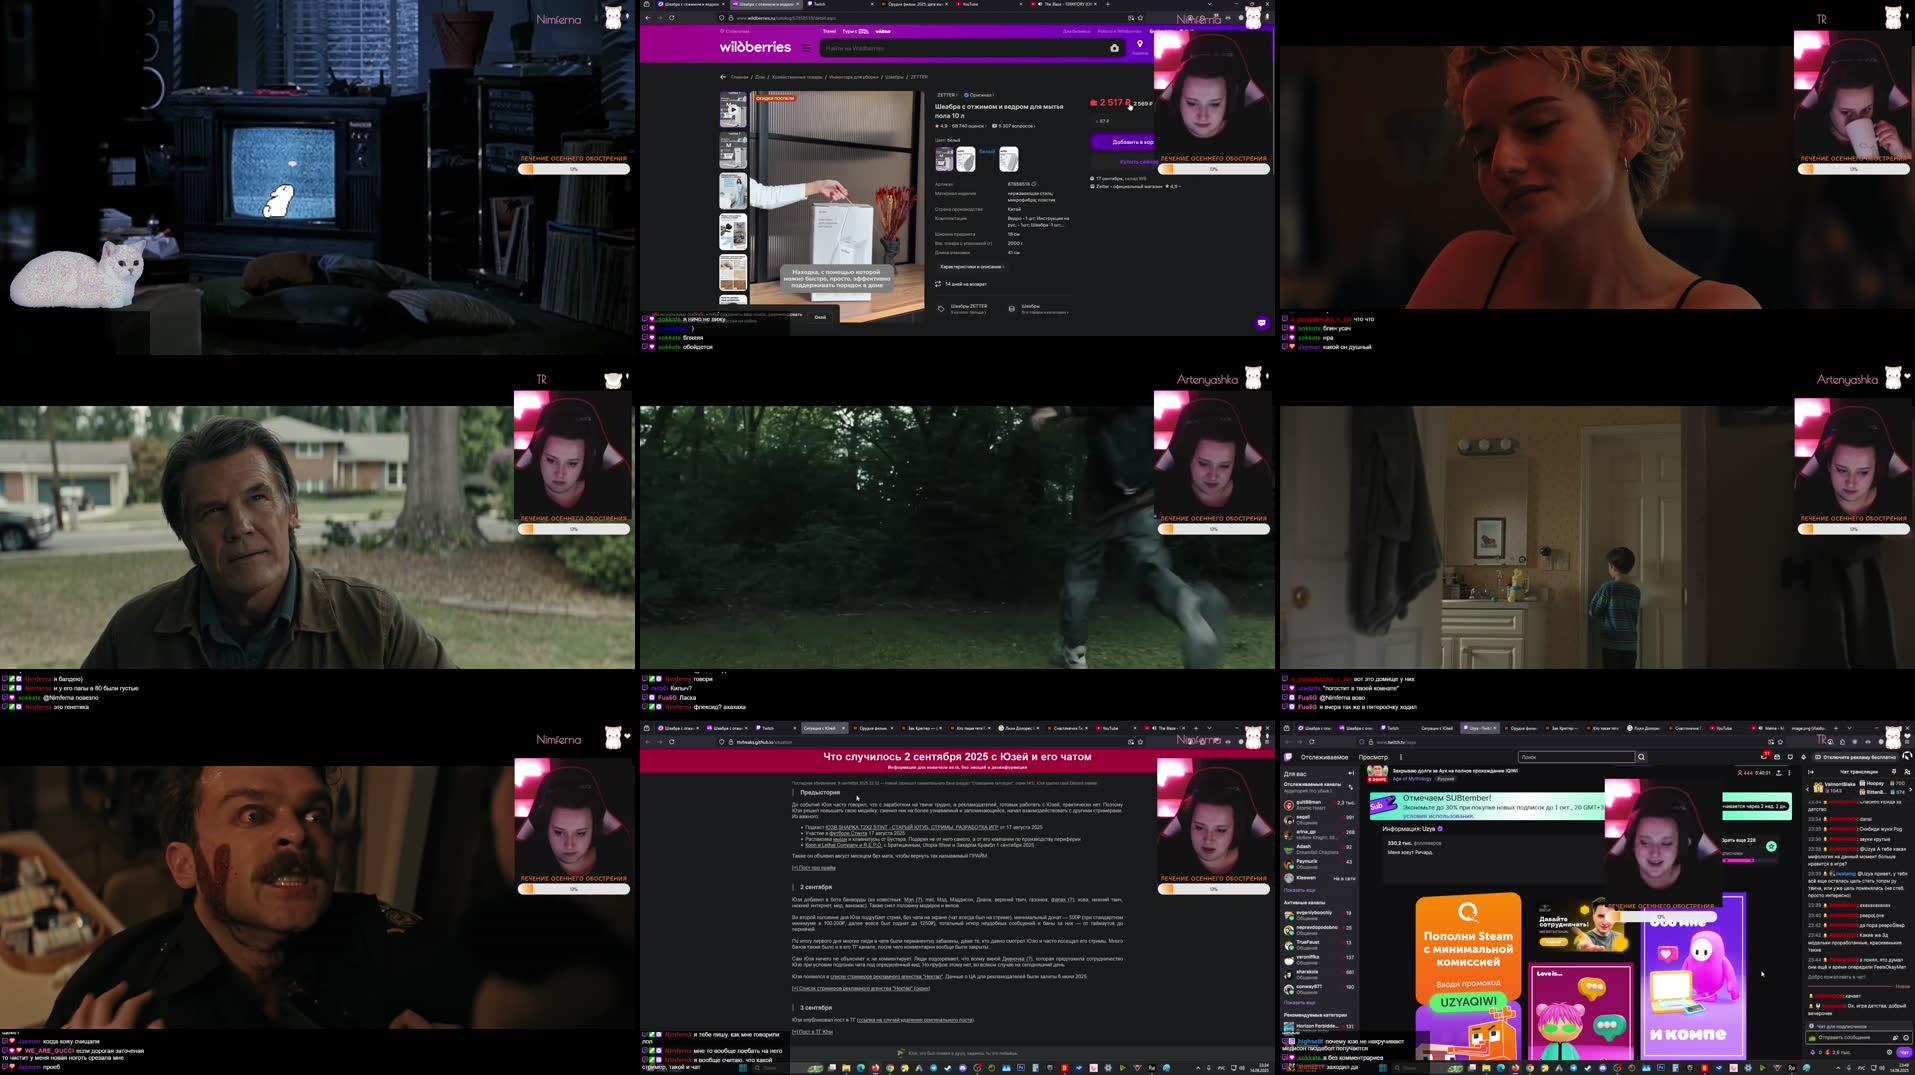Click the Wildberries search input field
The image size is (1915, 1075).
click(x=960, y=48)
